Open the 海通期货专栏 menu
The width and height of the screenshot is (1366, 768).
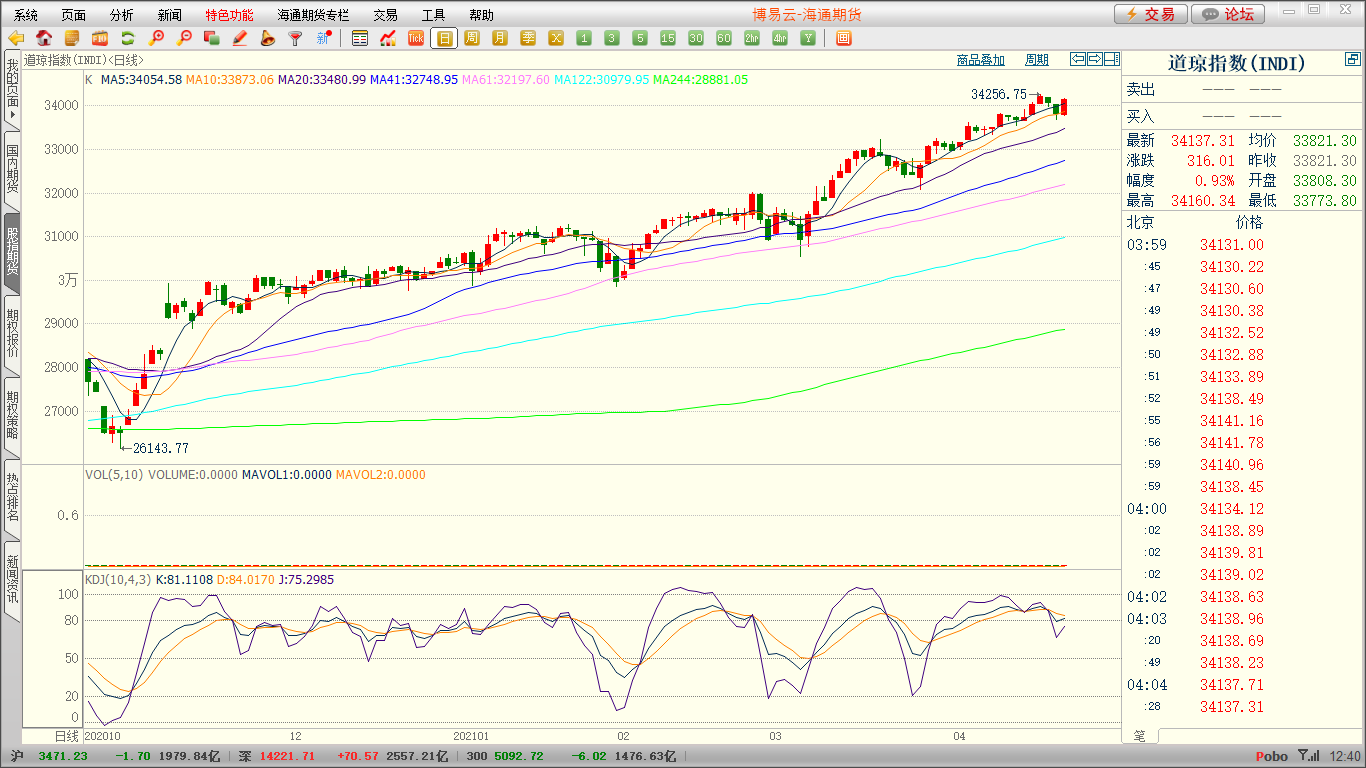[313, 15]
